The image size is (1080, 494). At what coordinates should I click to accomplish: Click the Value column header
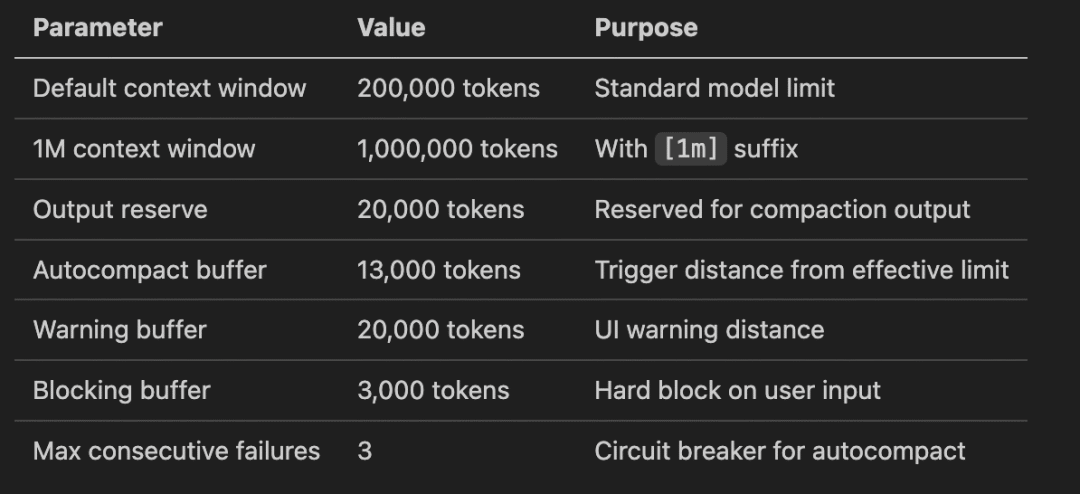pyautogui.click(x=391, y=28)
